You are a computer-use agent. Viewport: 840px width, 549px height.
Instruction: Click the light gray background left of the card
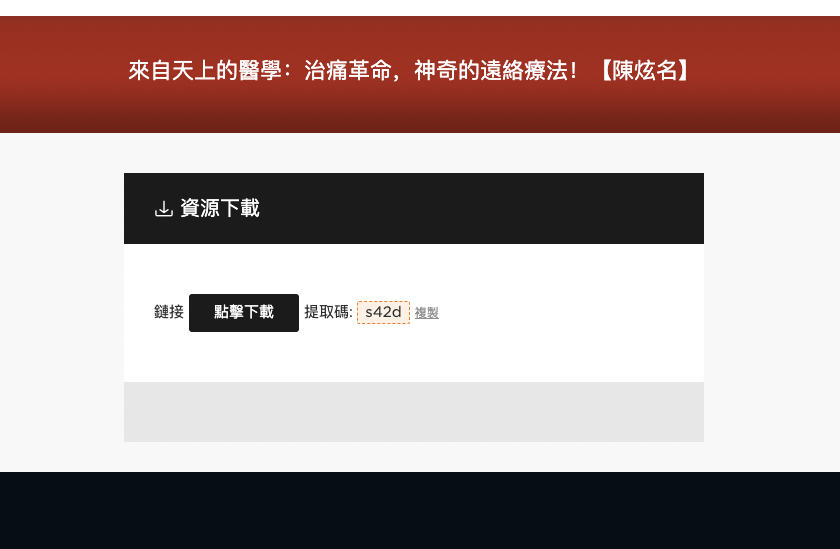pyautogui.click(x=62, y=302)
